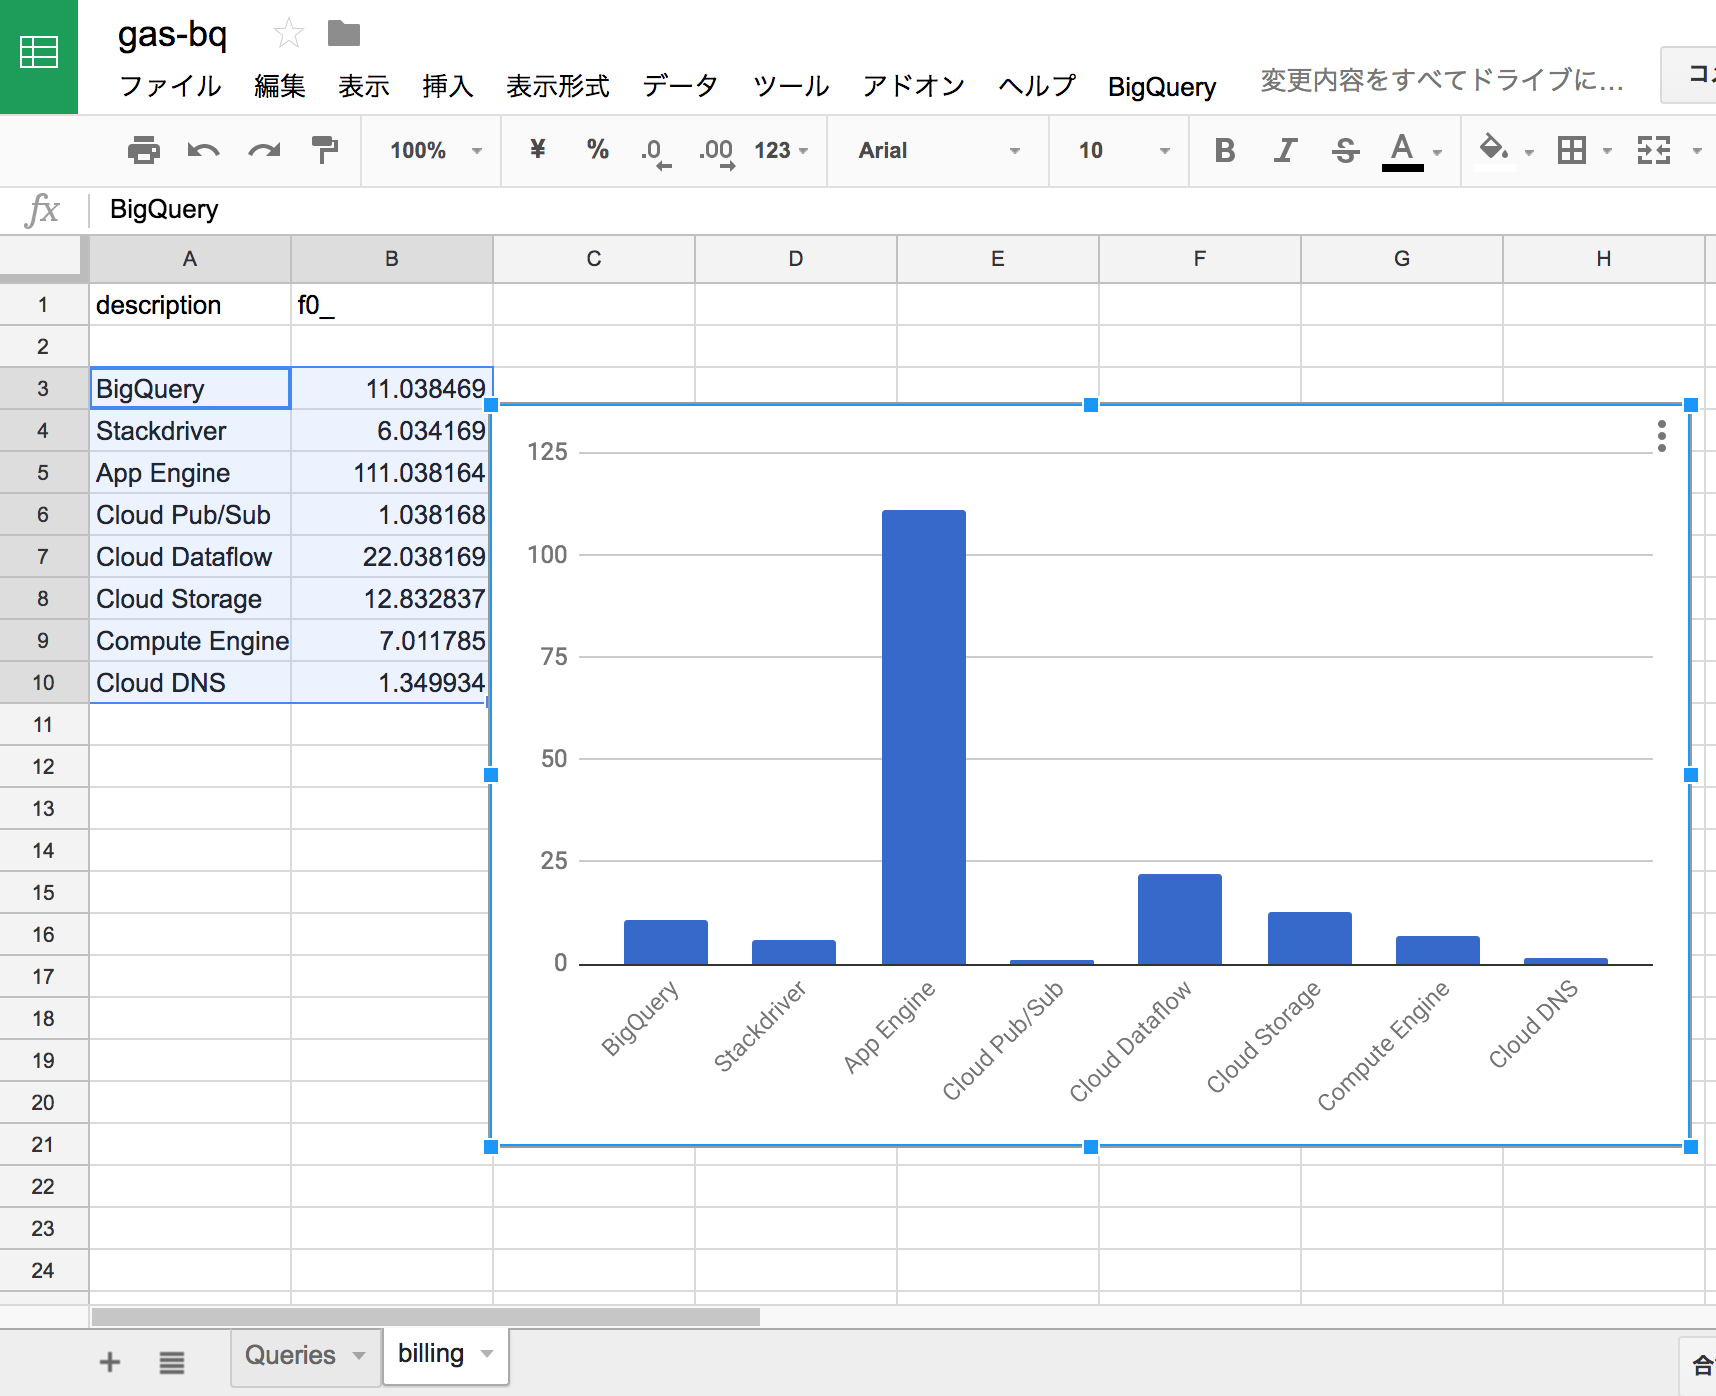Click the horizontal scrollbar thumb
This screenshot has height=1396, width=1716.
pos(425,1317)
